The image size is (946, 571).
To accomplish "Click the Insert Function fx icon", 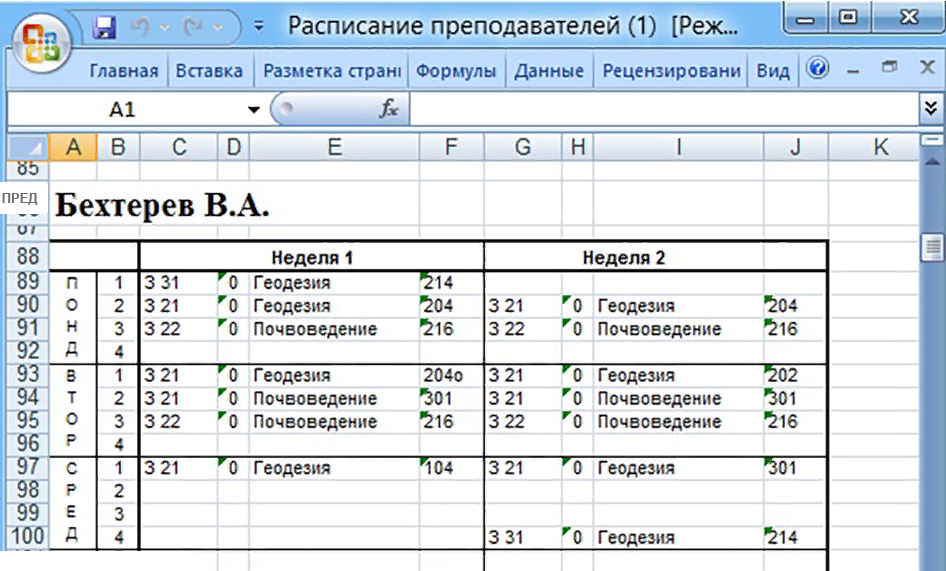I will click(x=388, y=110).
